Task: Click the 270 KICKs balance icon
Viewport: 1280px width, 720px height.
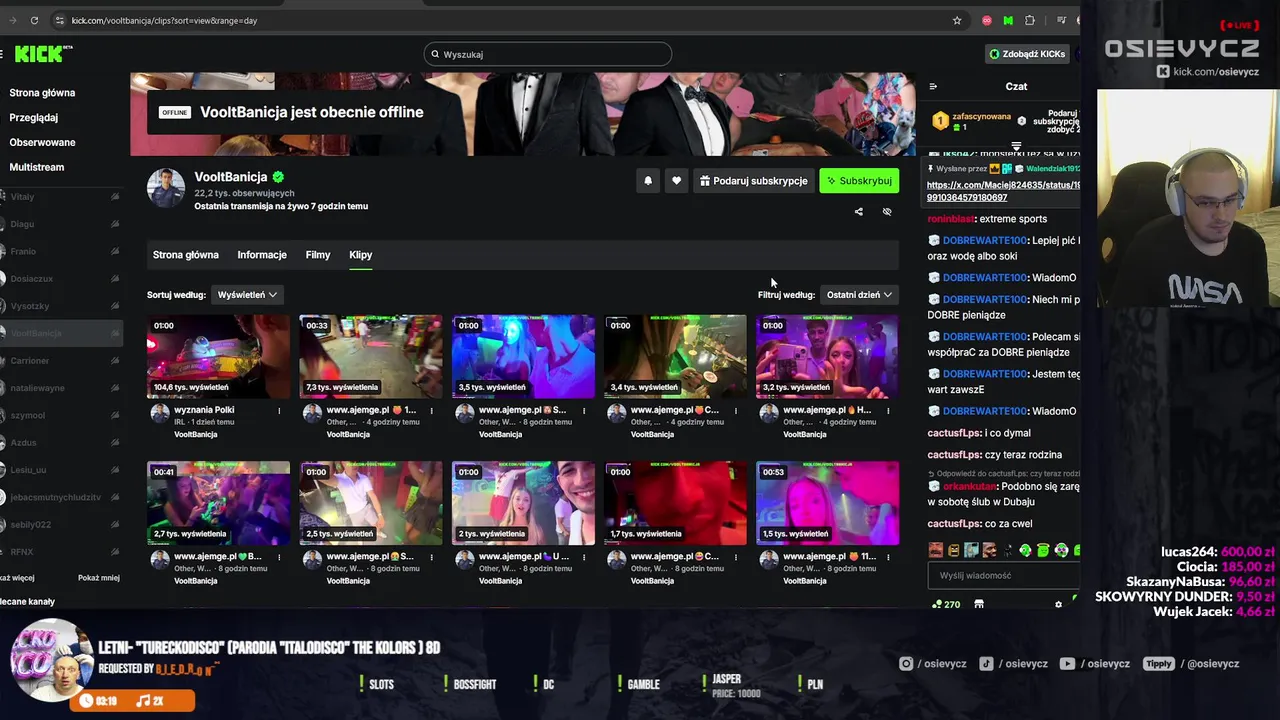Action: click(945, 604)
